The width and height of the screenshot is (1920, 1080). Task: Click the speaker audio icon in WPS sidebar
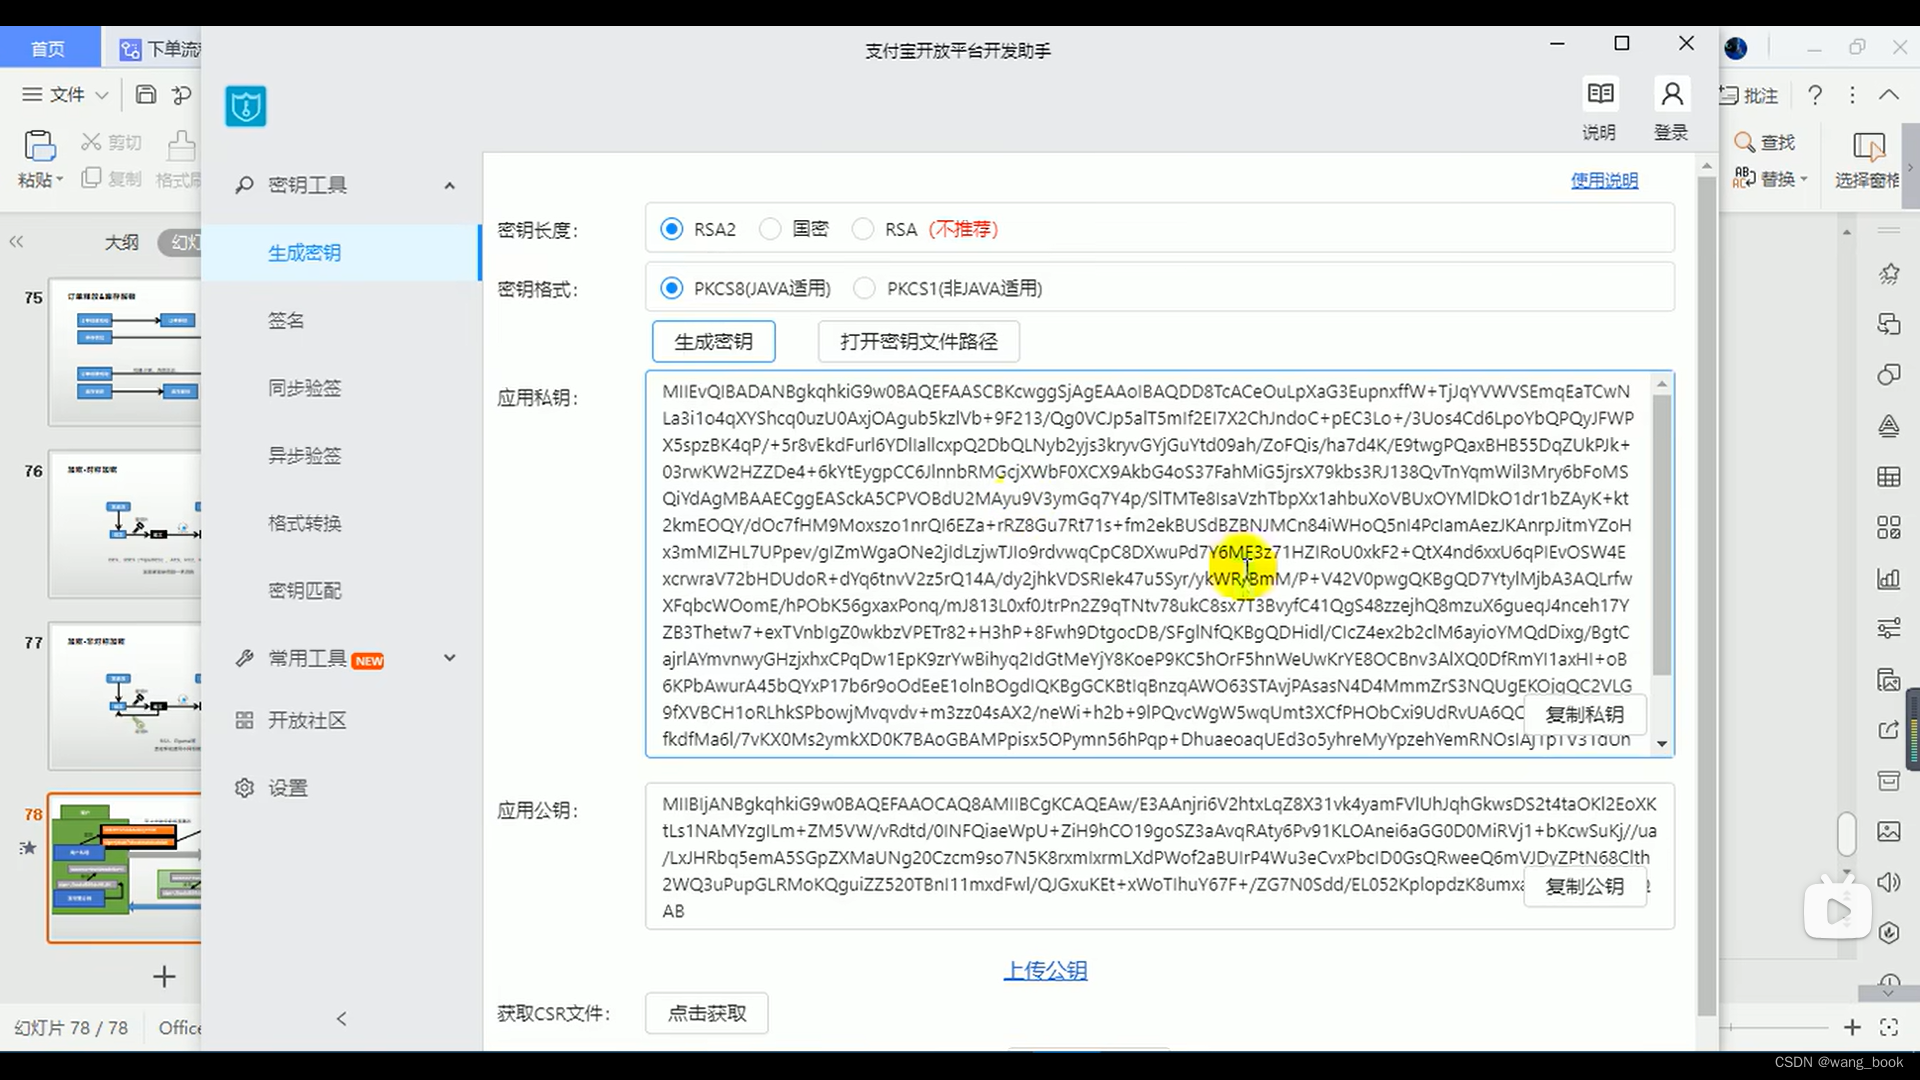[1888, 882]
